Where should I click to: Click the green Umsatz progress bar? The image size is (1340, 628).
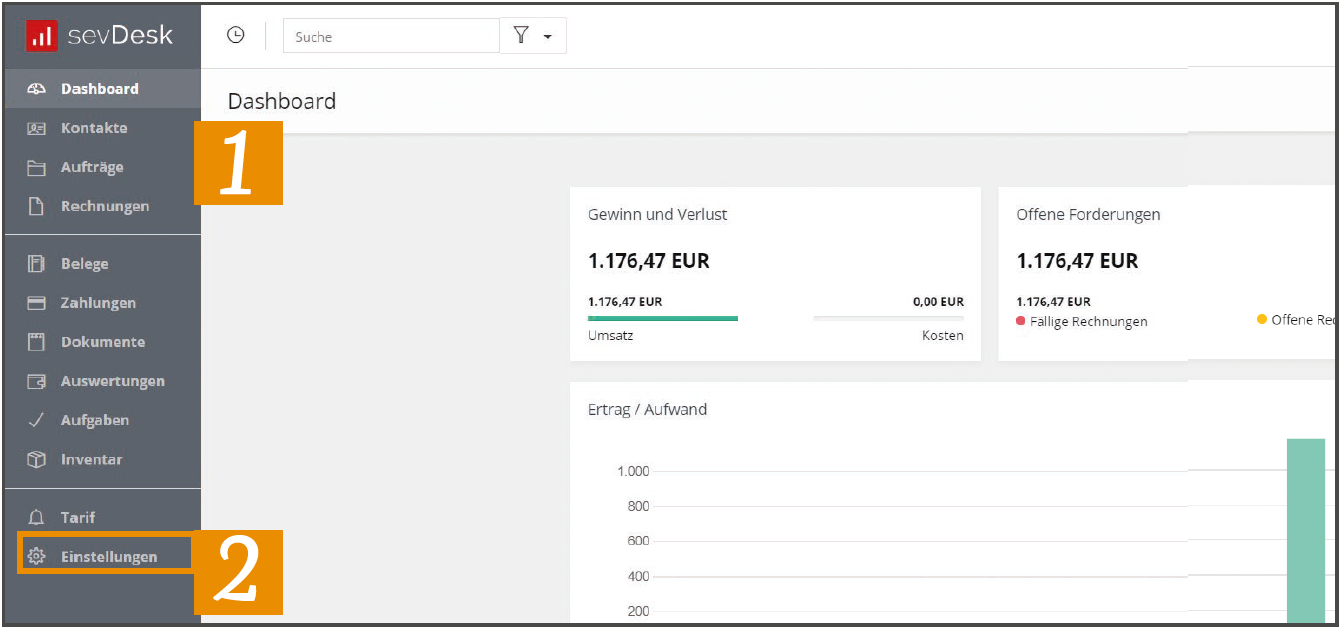(663, 318)
